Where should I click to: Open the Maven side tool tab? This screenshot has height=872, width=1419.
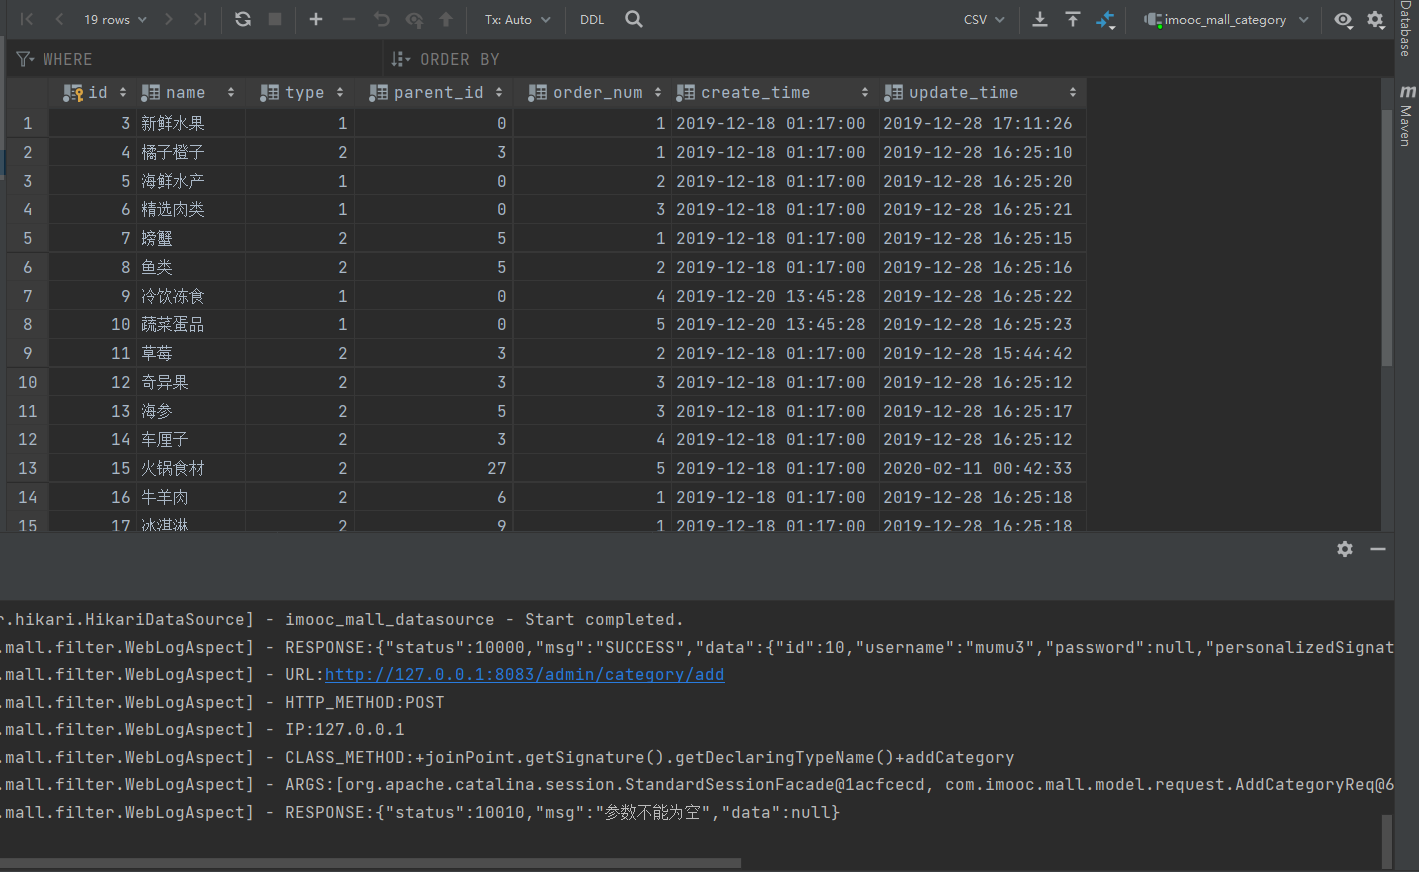point(1406,117)
